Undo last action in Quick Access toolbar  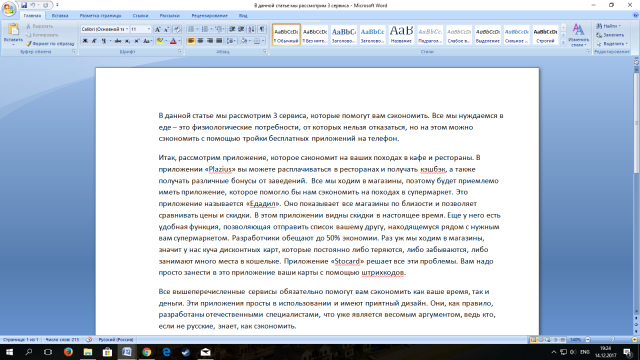[33, 5]
